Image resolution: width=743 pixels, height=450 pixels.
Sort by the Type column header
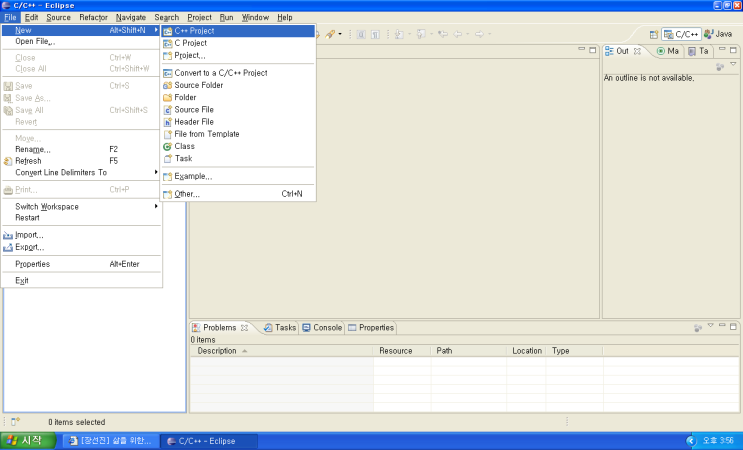(x=574, y=351)
